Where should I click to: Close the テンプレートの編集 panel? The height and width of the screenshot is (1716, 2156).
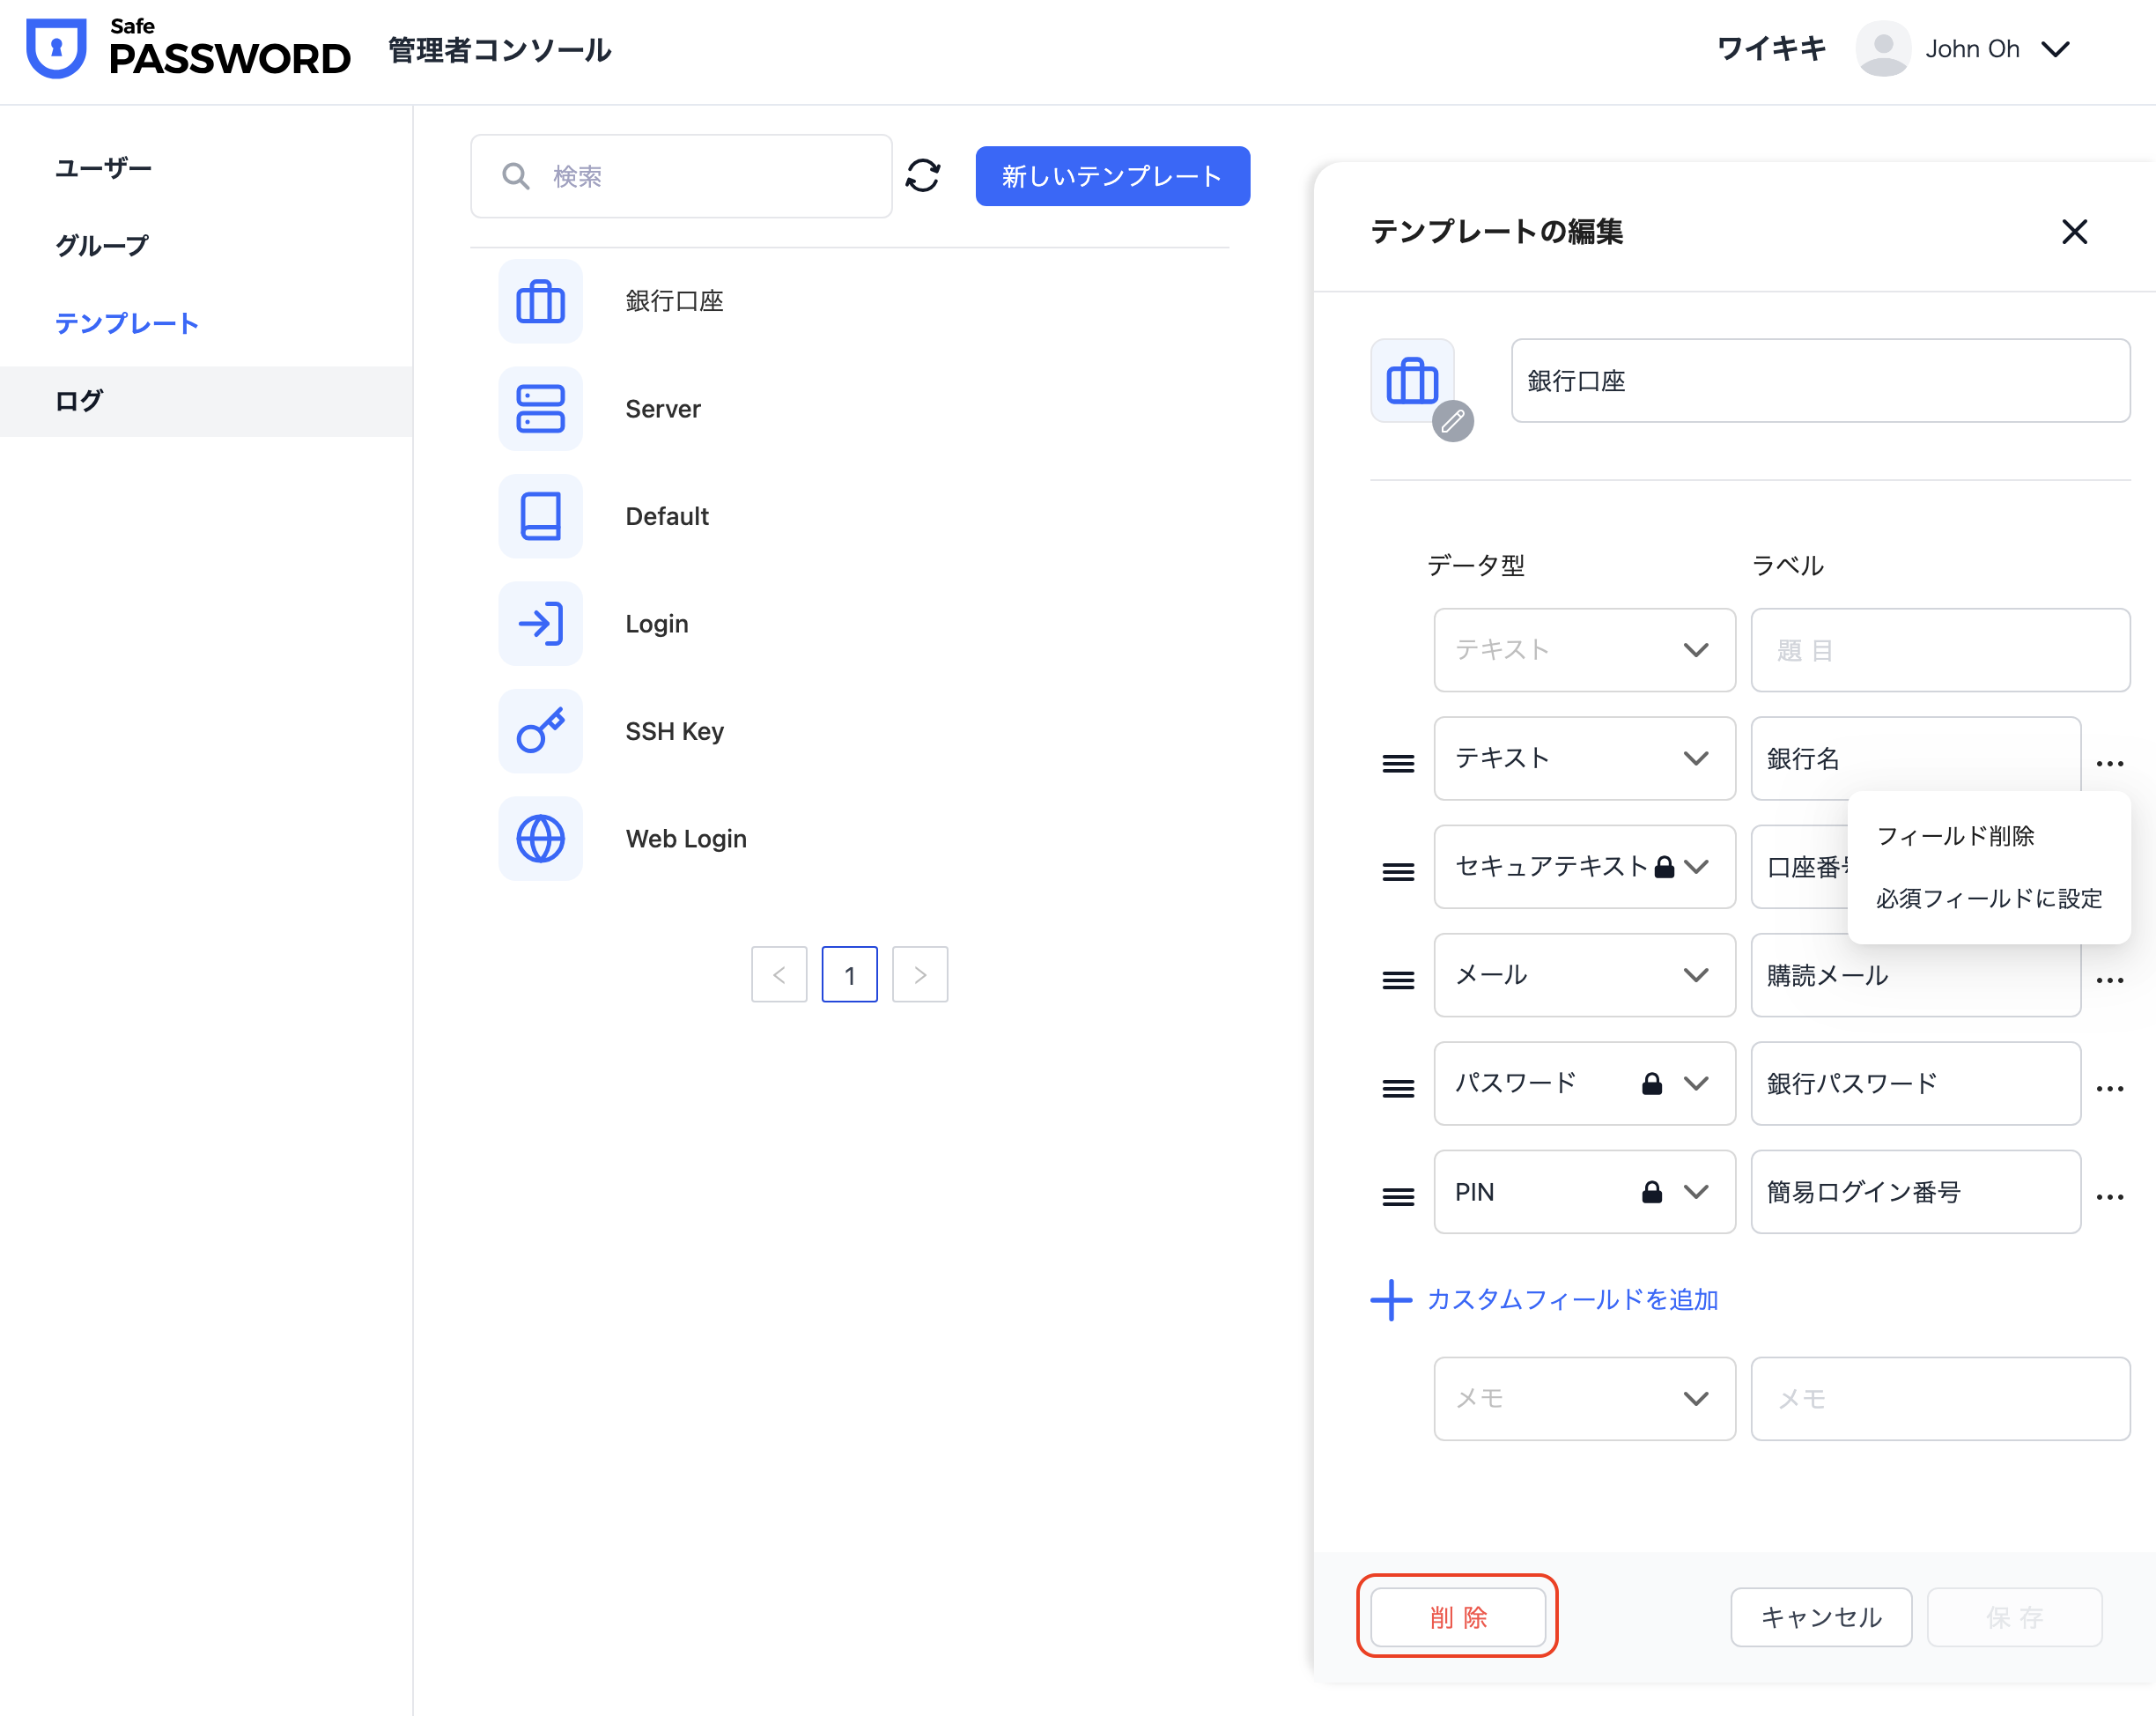click(2074, 231)
